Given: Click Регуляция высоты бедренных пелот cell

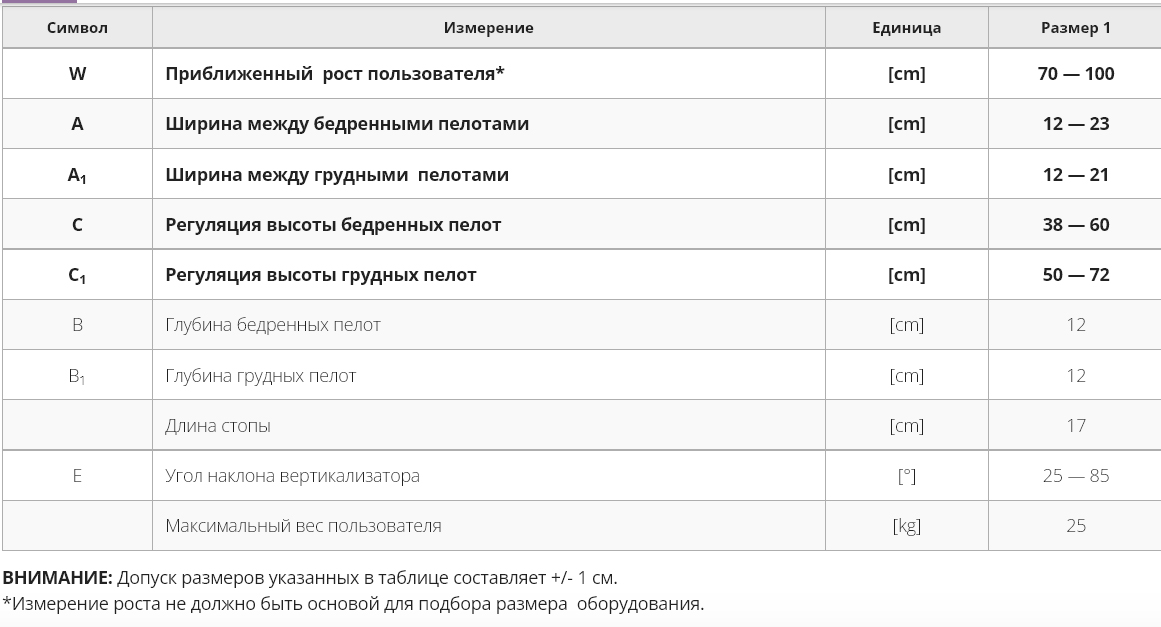Looking at the screenshot, I should pos(489,224).
